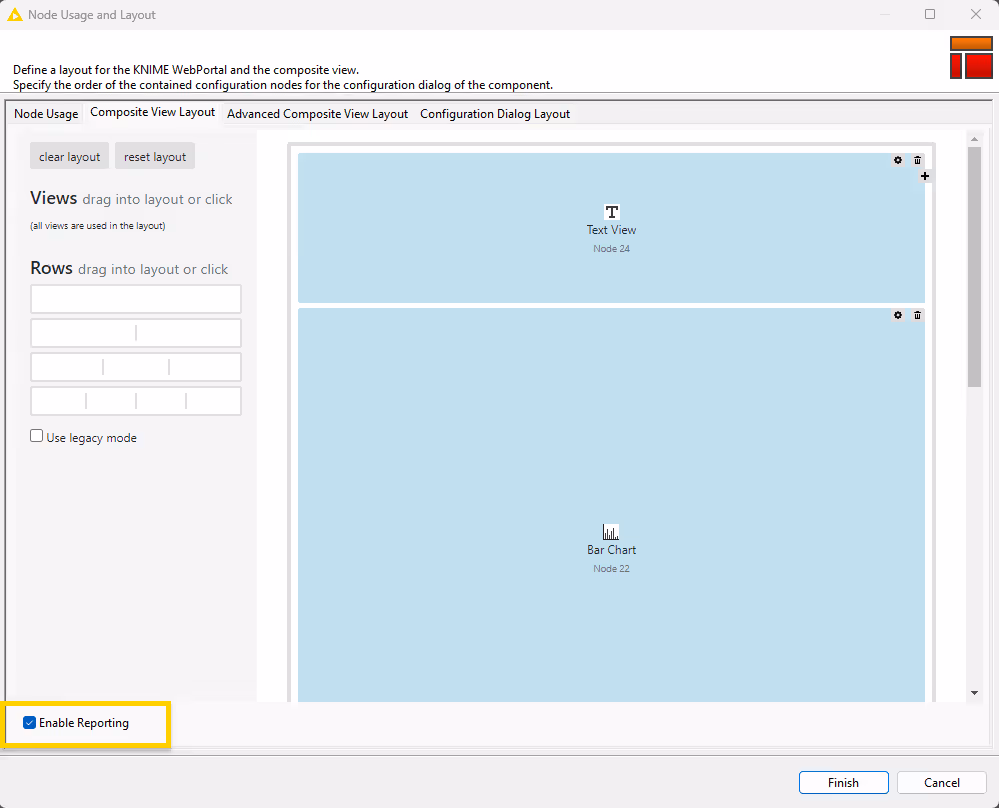This screenshot has width=999, height=808.
Task: Delete the Bar Chart row via trash icon
Action: click(x=917, y=315)
